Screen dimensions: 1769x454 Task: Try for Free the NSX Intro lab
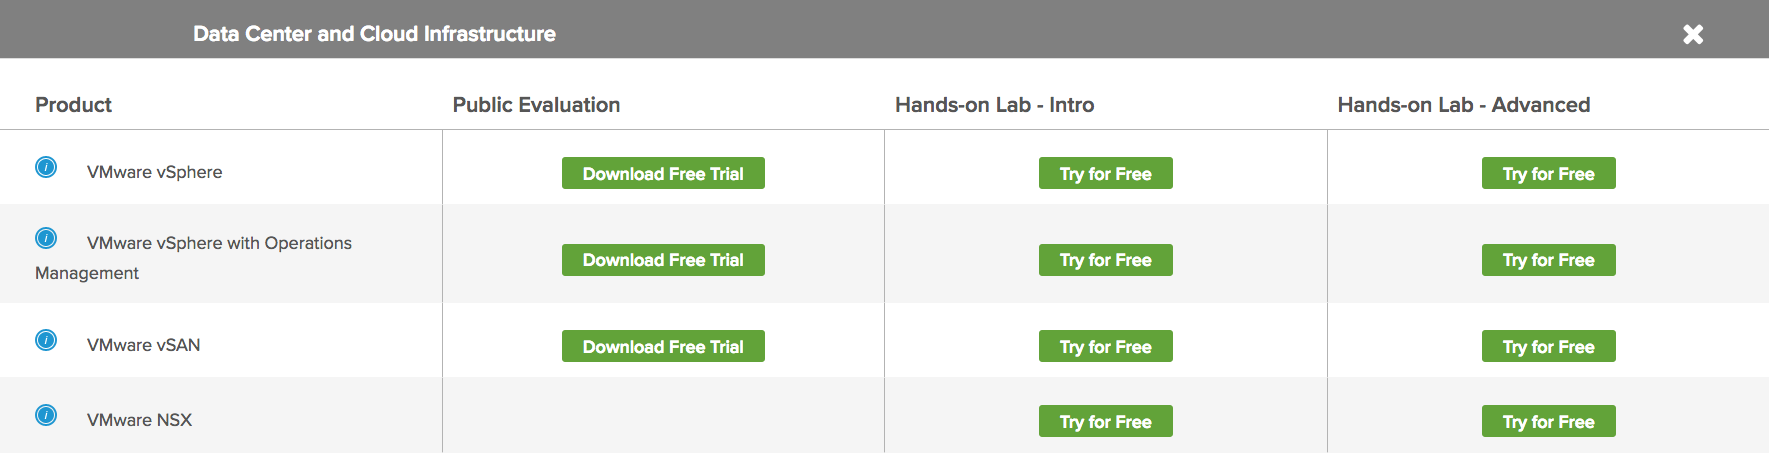click(1106, 421)
